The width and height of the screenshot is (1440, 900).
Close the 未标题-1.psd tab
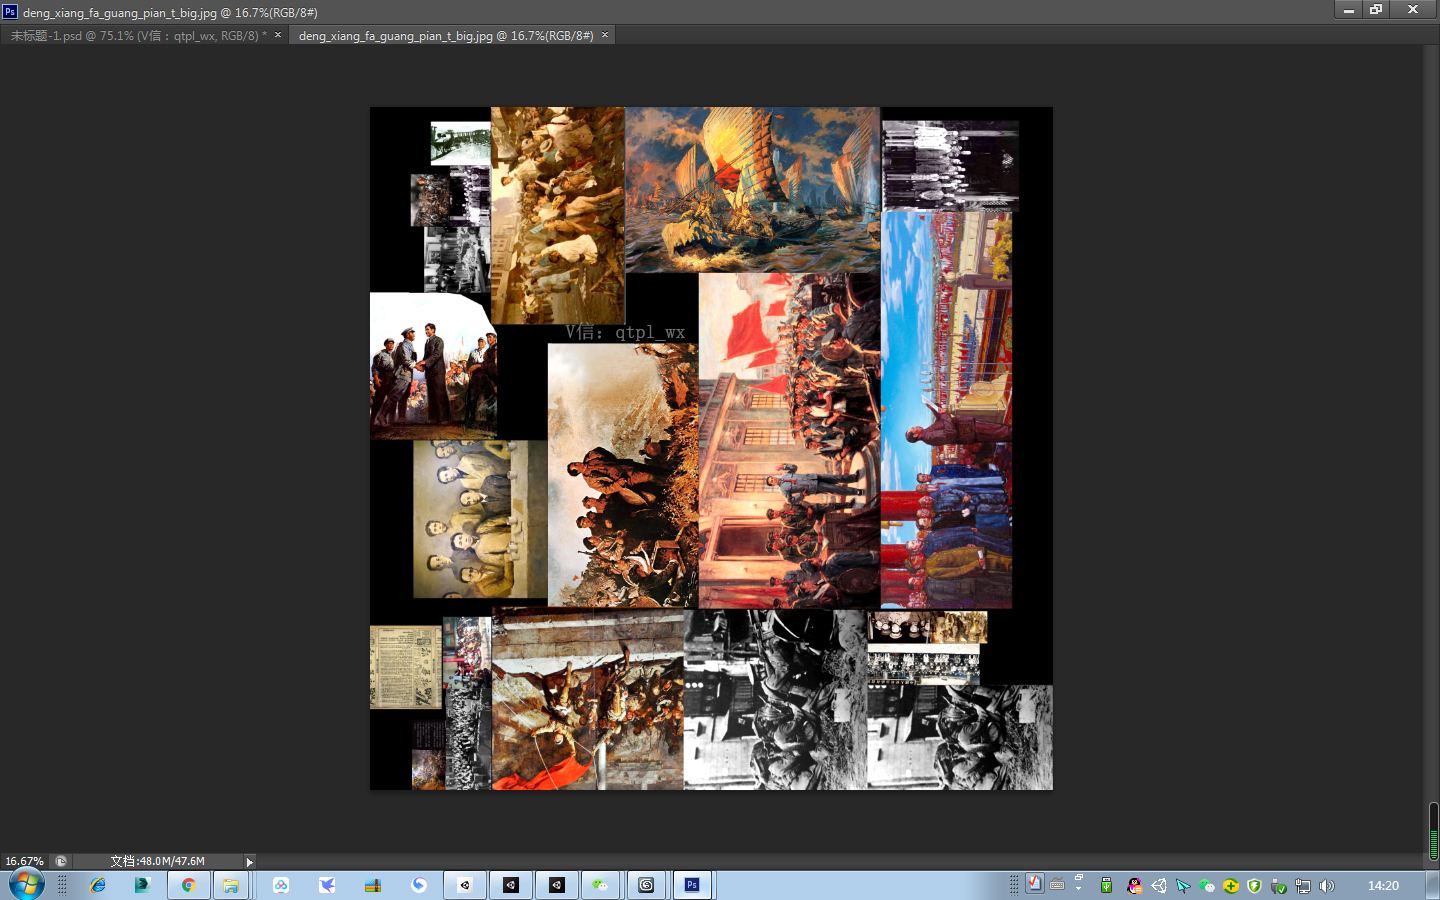278,35
